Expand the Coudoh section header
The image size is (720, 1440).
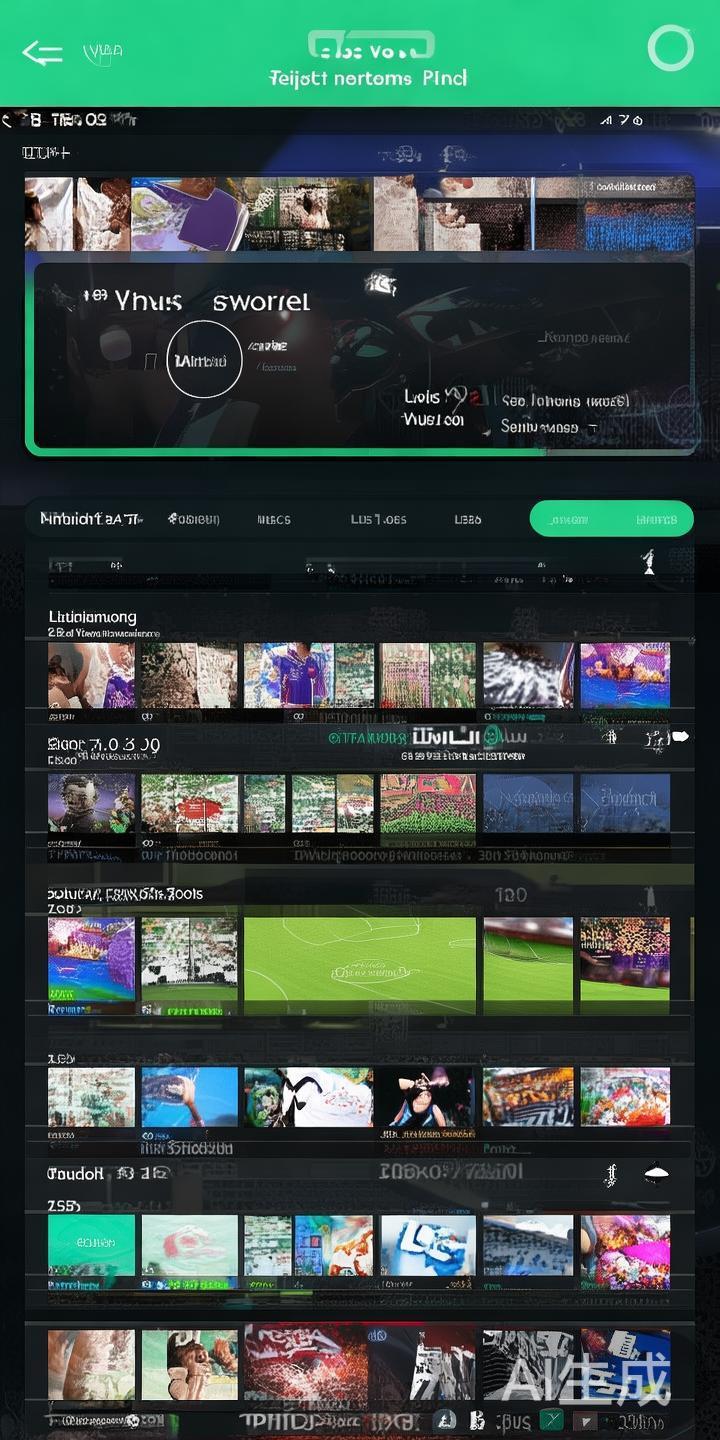tap(76, 1174)
